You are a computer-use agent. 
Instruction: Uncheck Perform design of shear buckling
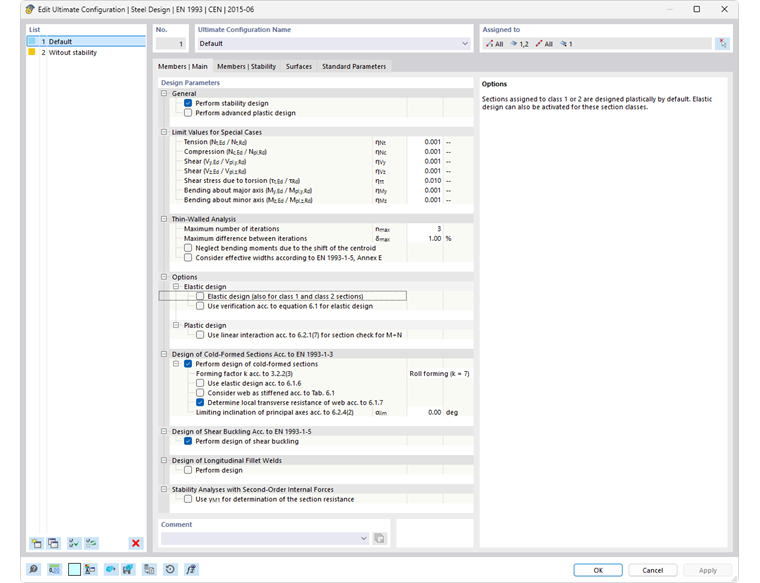[188, 441]
